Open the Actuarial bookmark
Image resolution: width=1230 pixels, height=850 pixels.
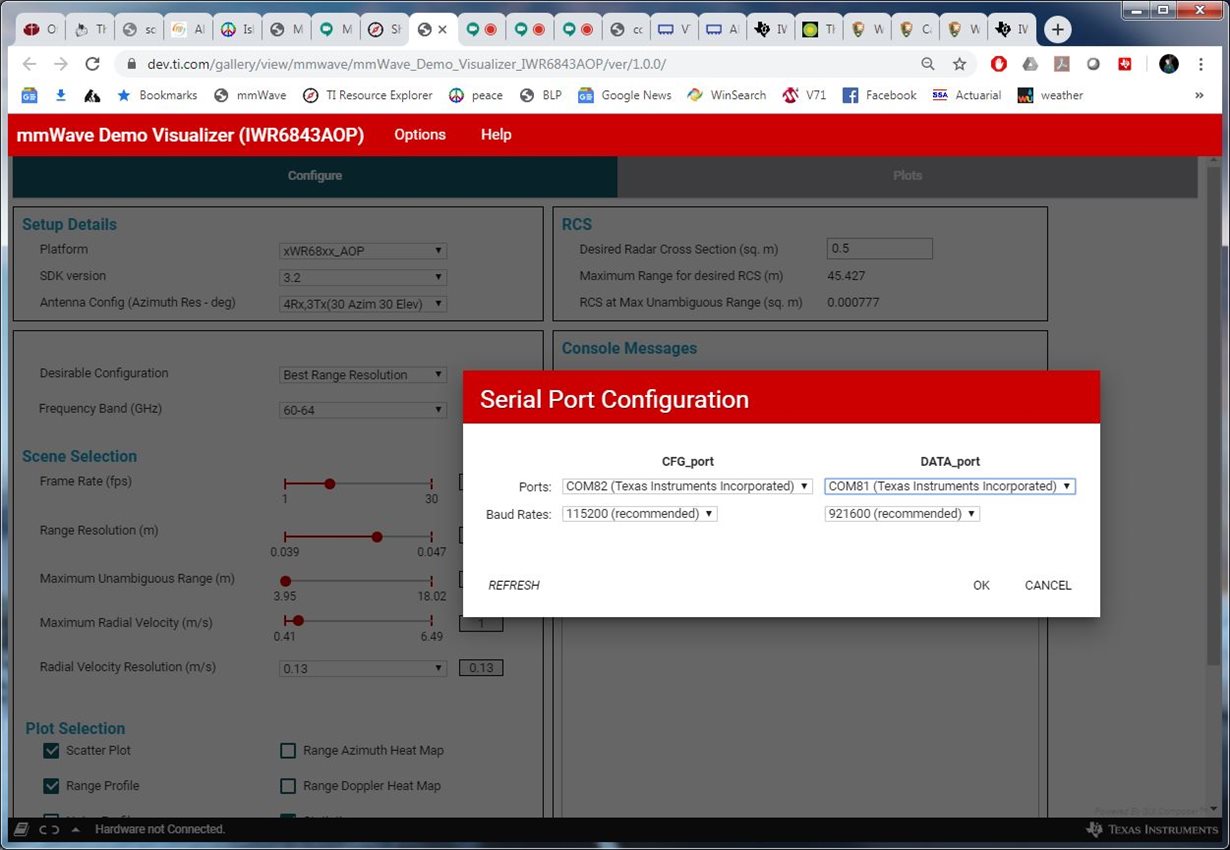point(967,95)
